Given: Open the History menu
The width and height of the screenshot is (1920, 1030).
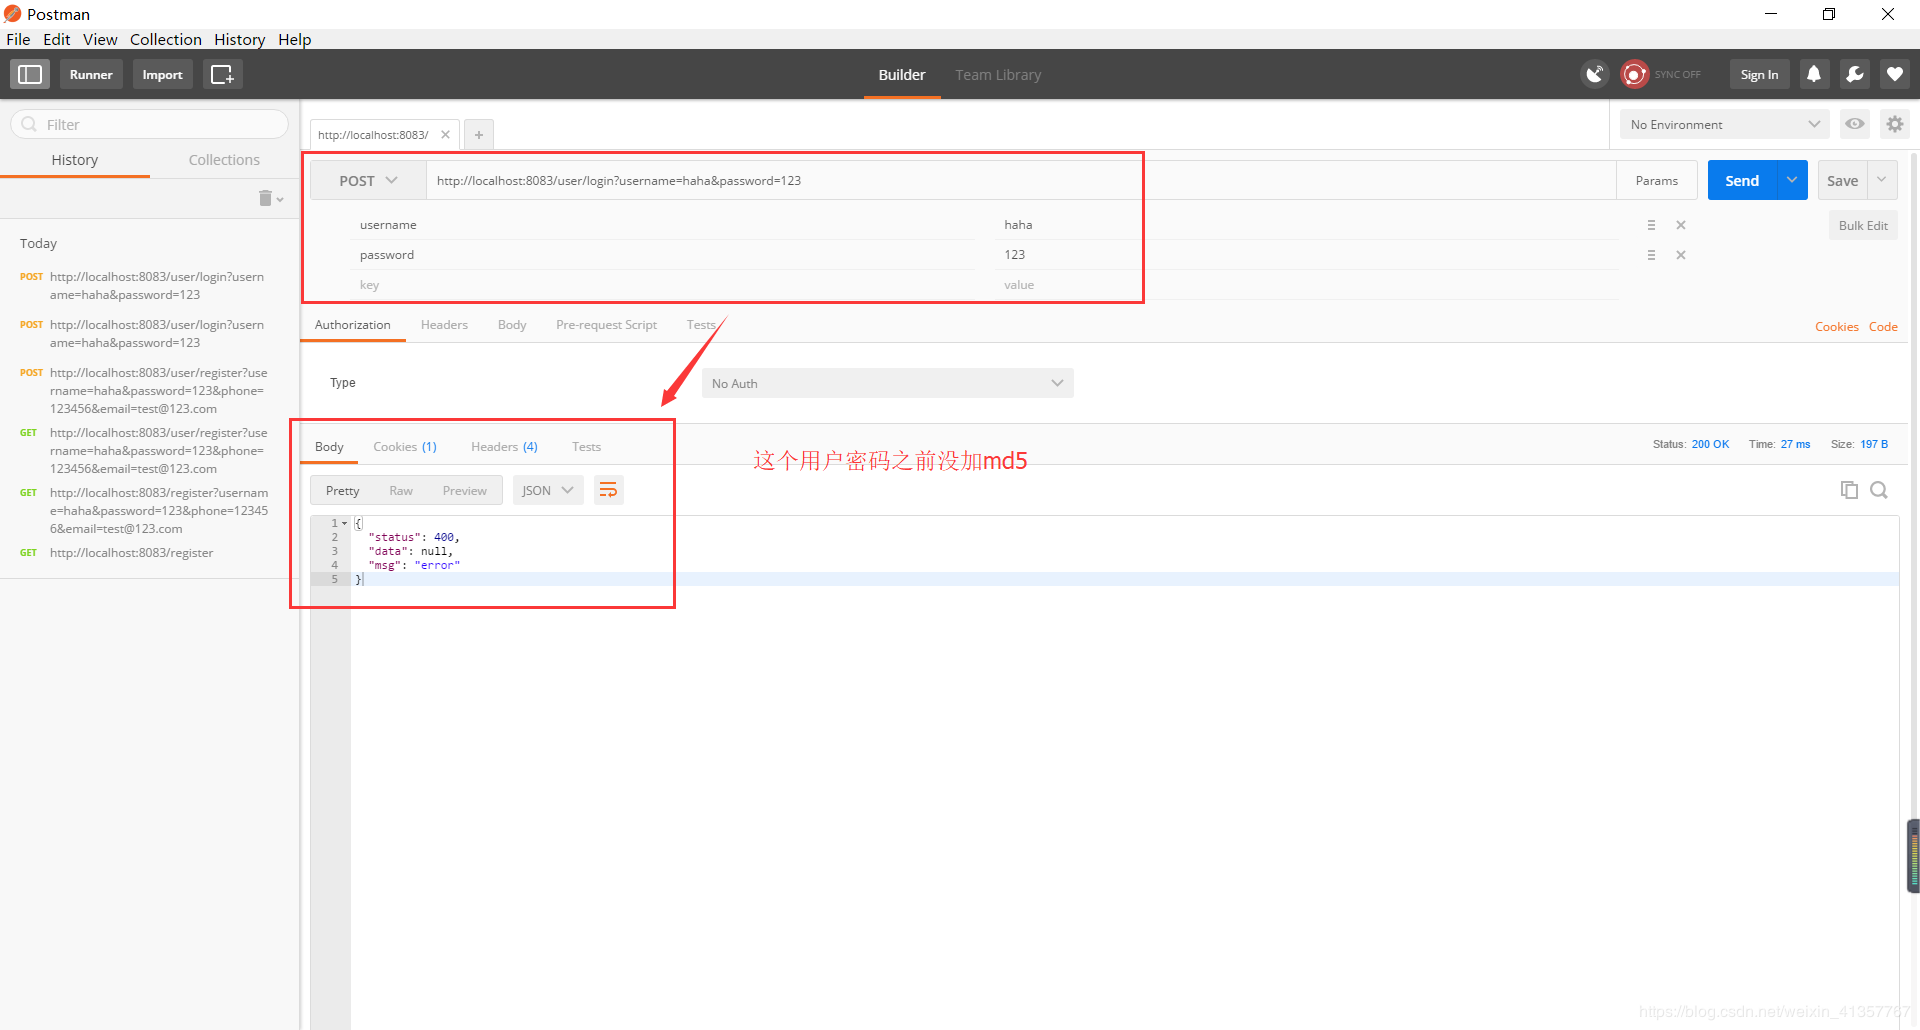Looking at the screenshot, I should point(239,39).
